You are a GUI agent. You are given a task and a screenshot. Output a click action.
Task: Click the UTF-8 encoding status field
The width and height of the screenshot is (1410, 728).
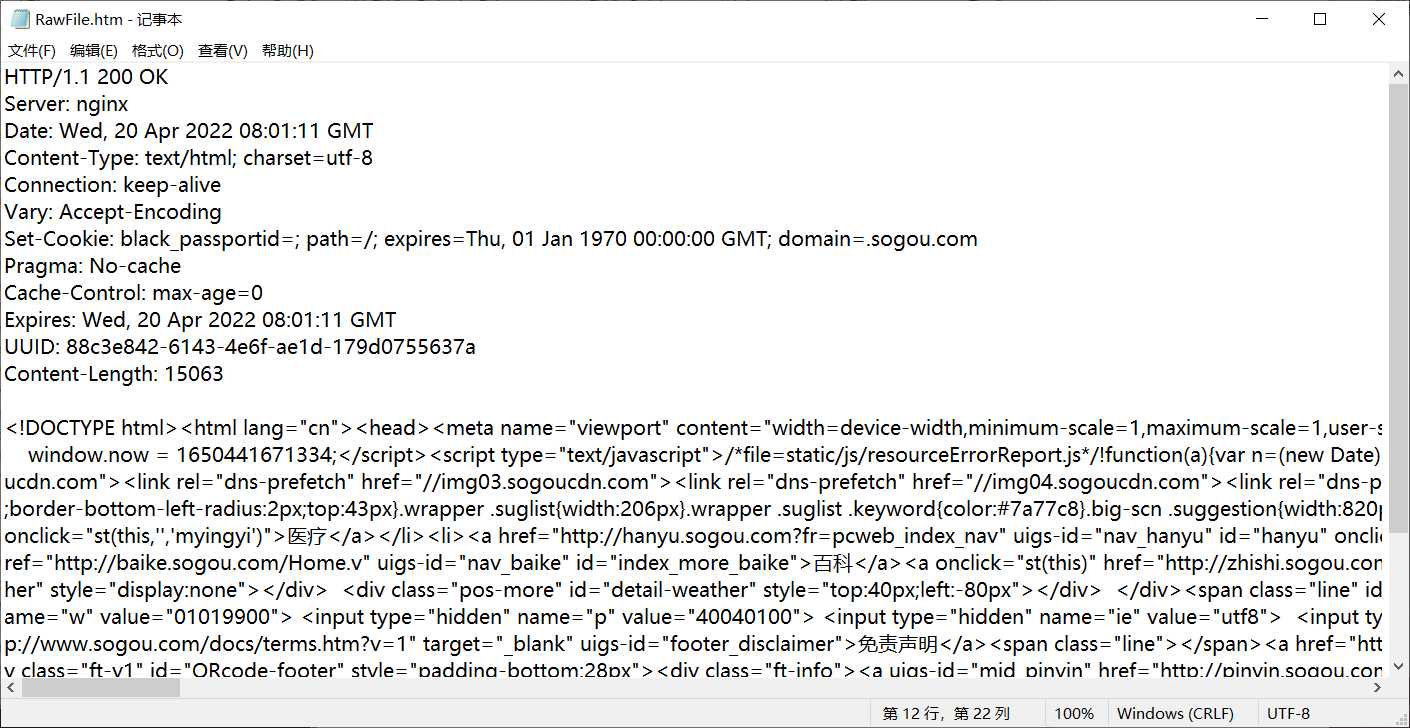1288,714
